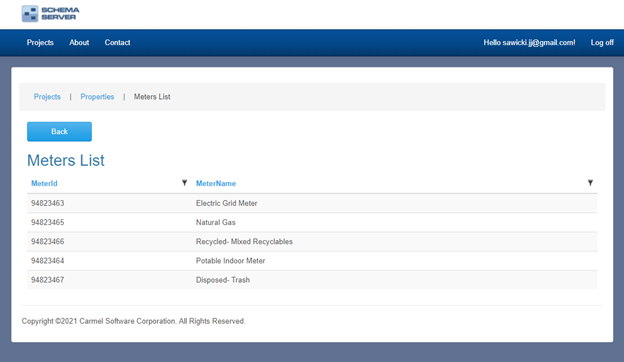This screenshot has width=624, height=362.
Task: Select the Recycled- Mixed Recyclables row
Action: pos(312,241)
